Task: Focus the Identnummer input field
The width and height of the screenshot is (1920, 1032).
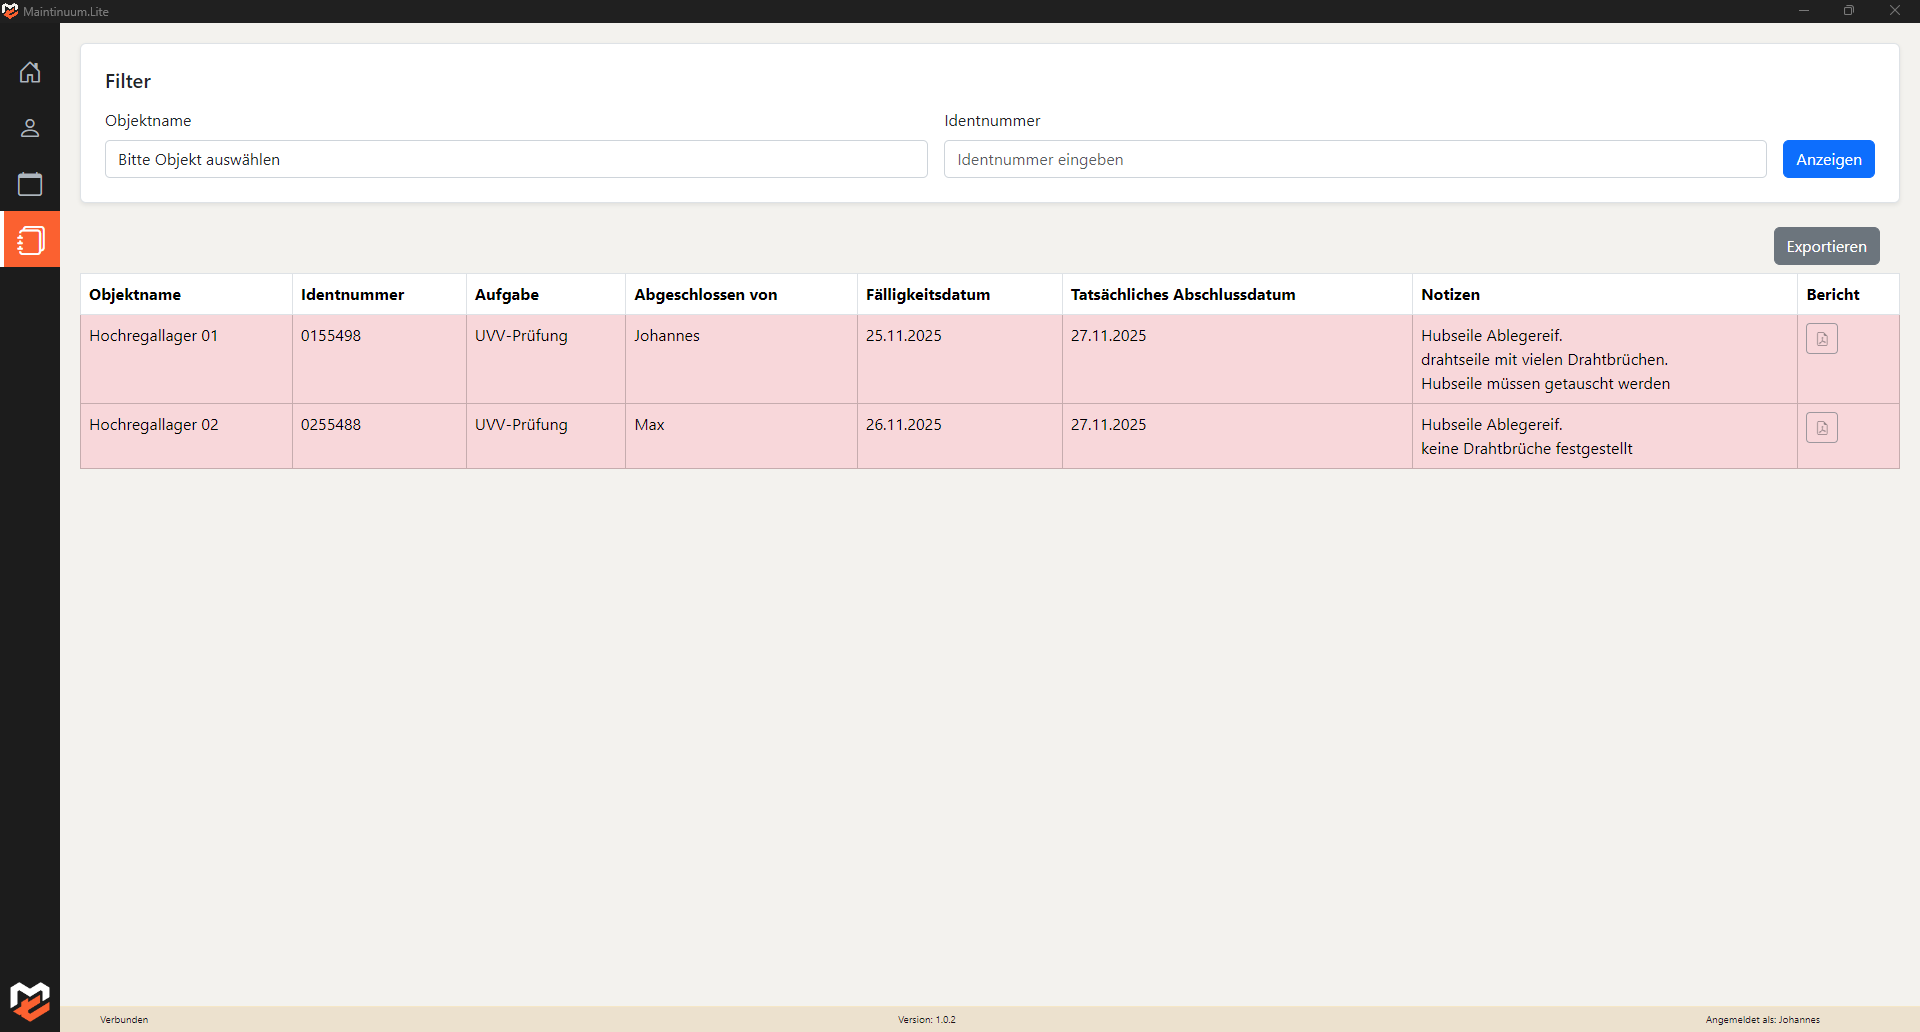Action: click(x=1354, y=159)
